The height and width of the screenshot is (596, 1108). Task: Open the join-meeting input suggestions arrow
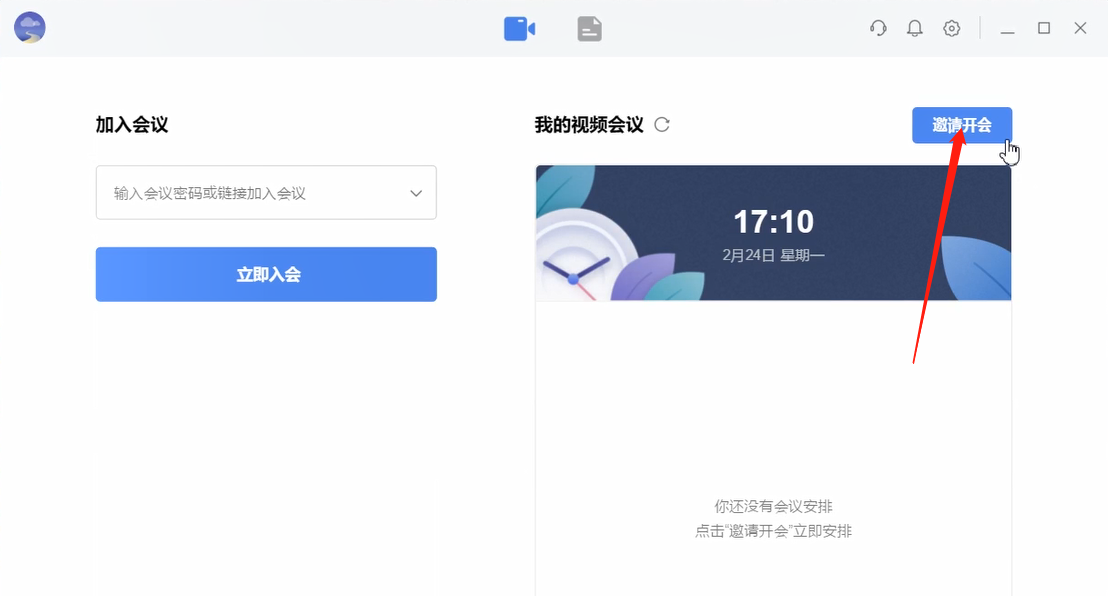pos(416,192)
